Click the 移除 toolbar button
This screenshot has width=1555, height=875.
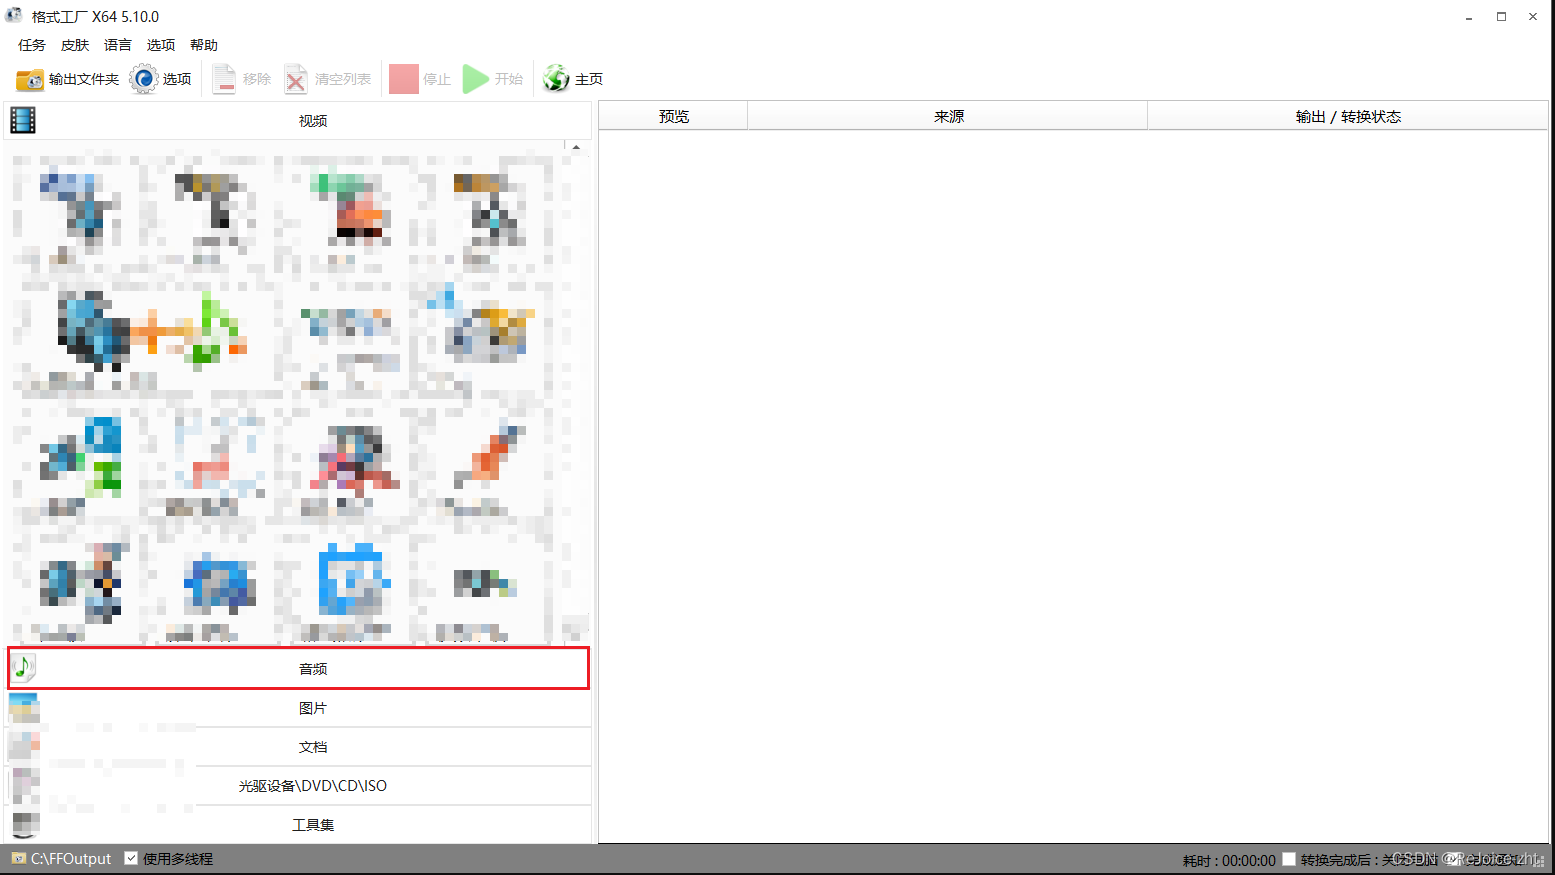(242, 79)
